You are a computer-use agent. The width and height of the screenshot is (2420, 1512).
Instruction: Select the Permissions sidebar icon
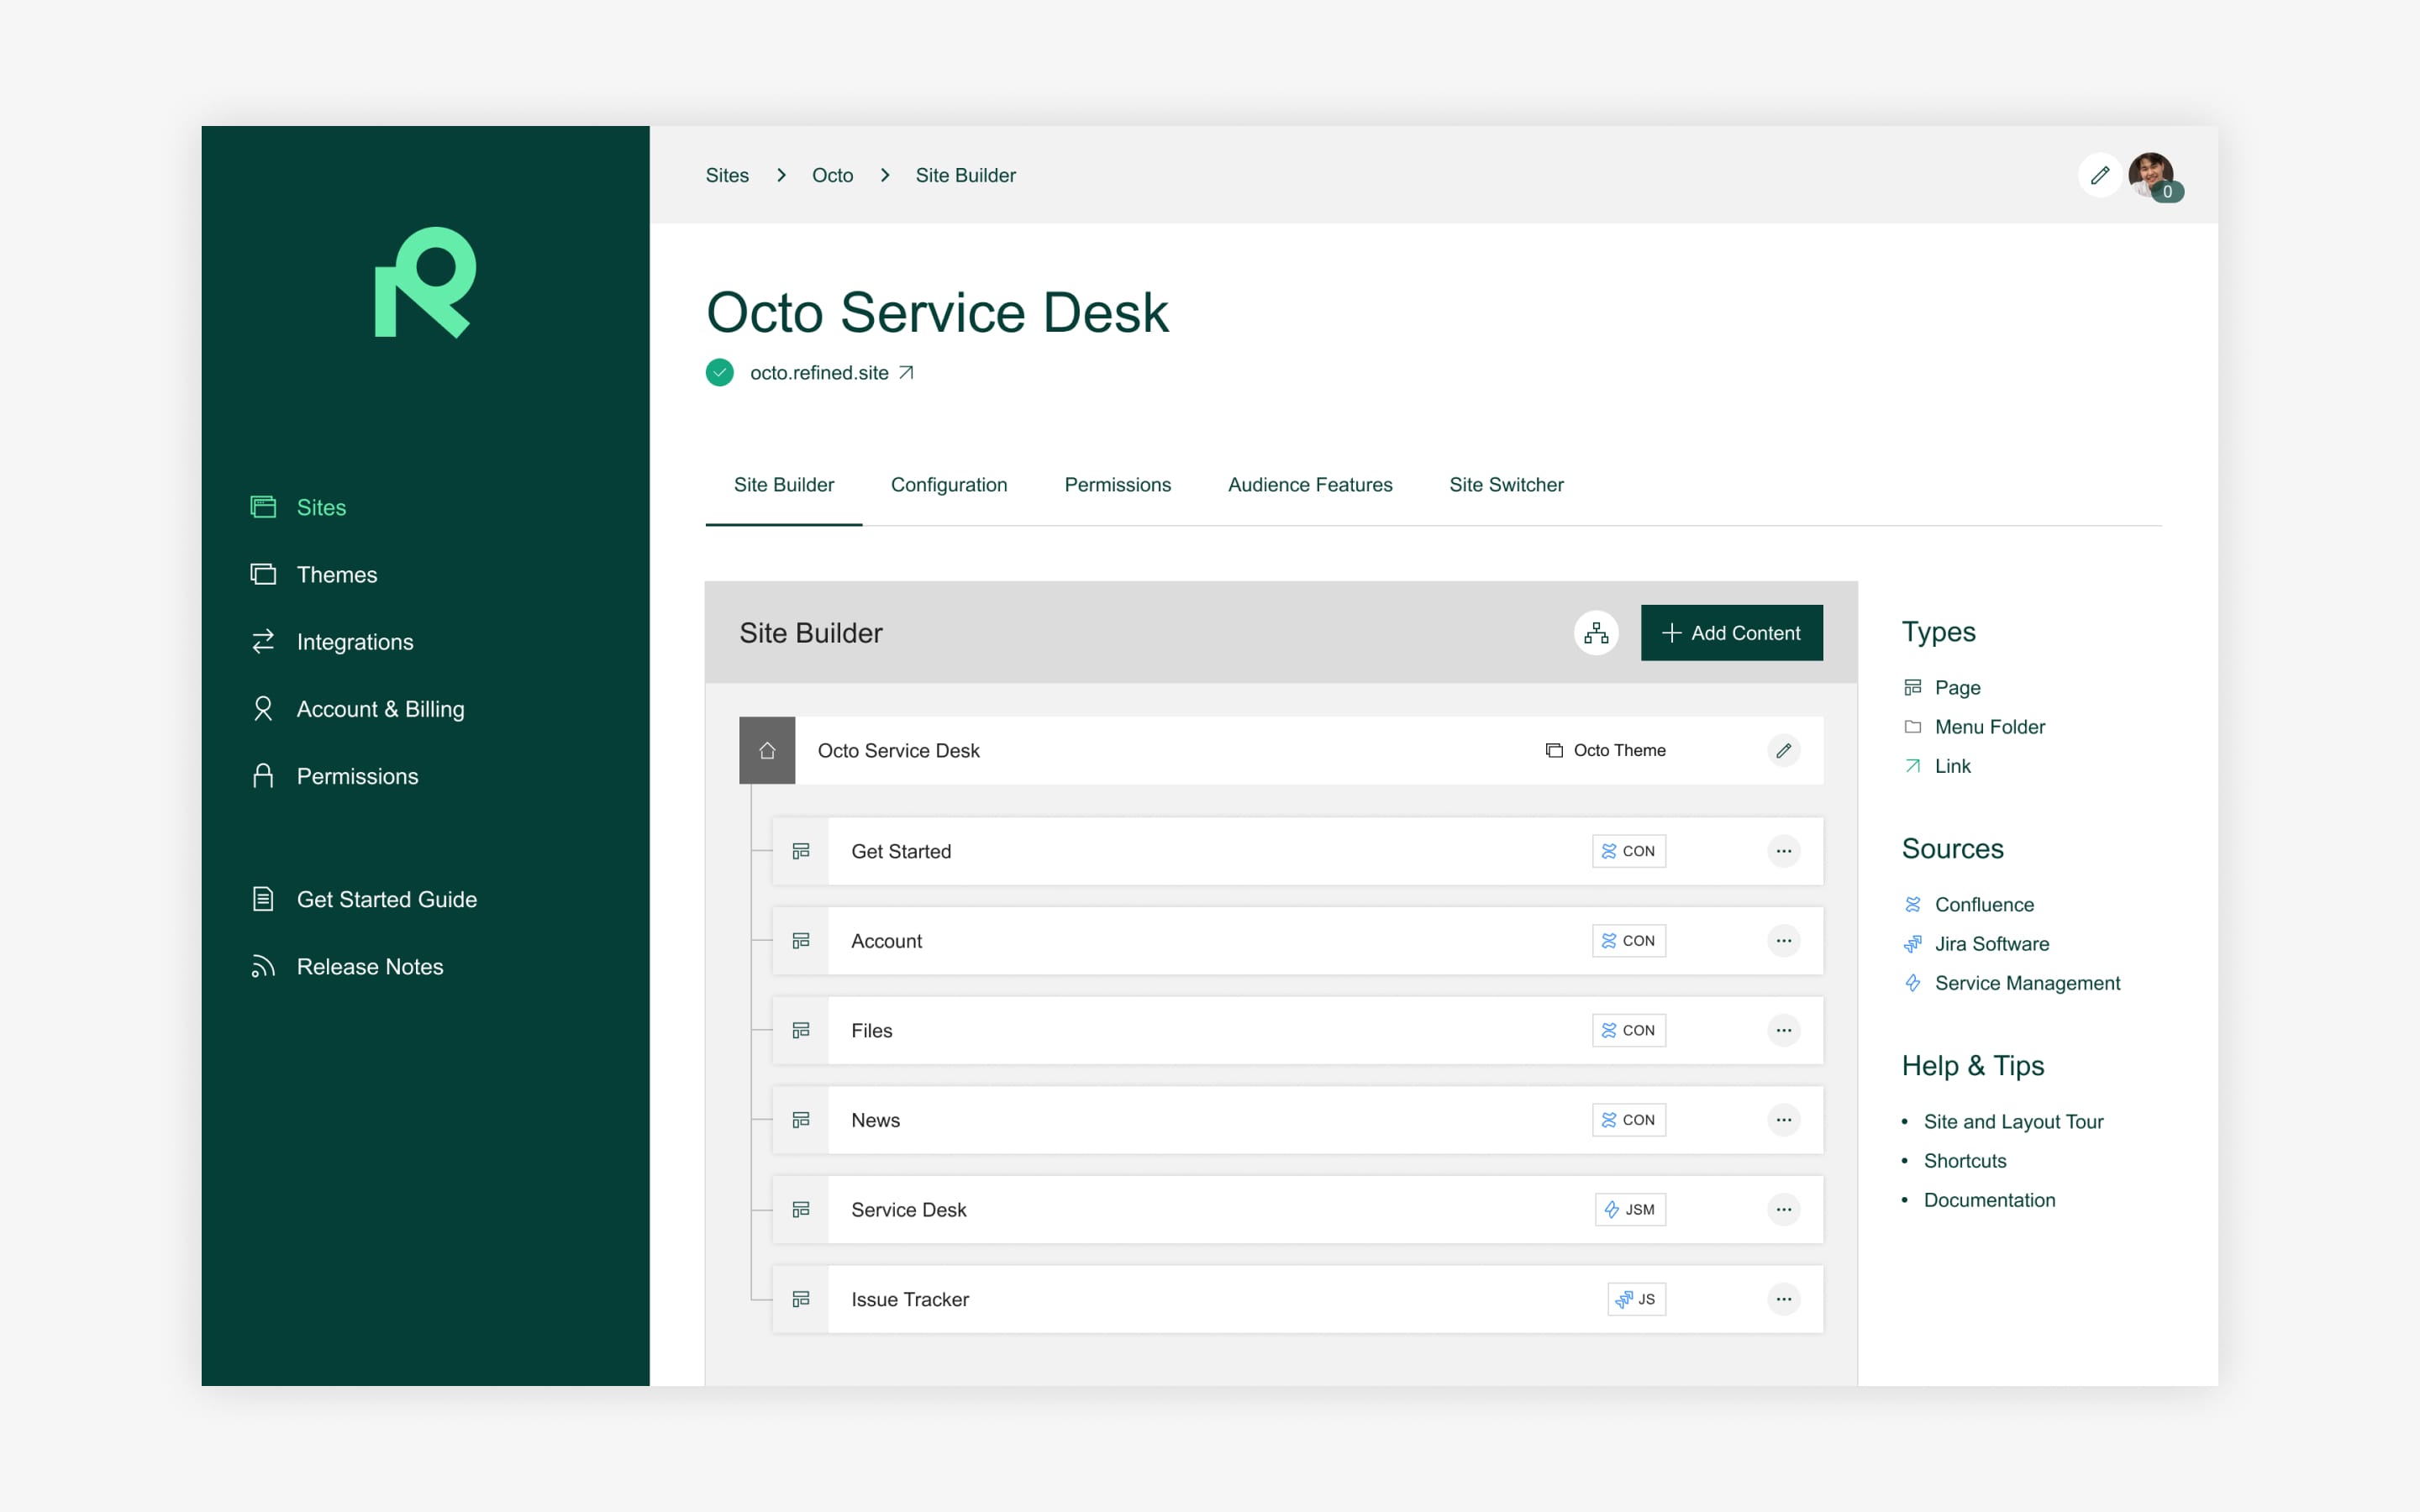[263, 775]
